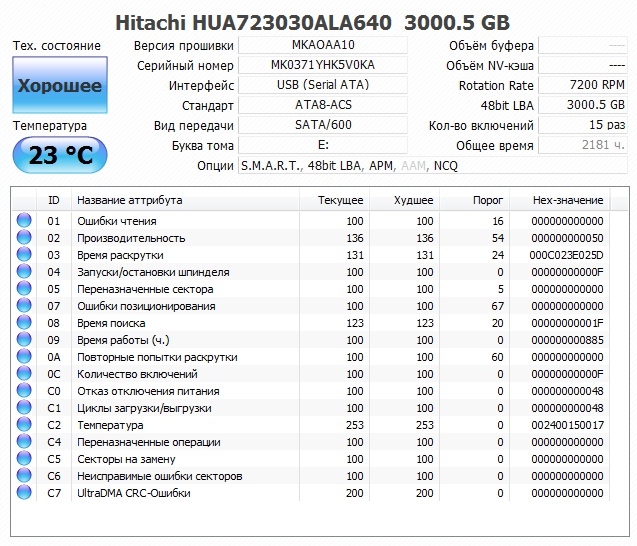Click the Текущее column header
637x546 pixels.
click(335, 200)
